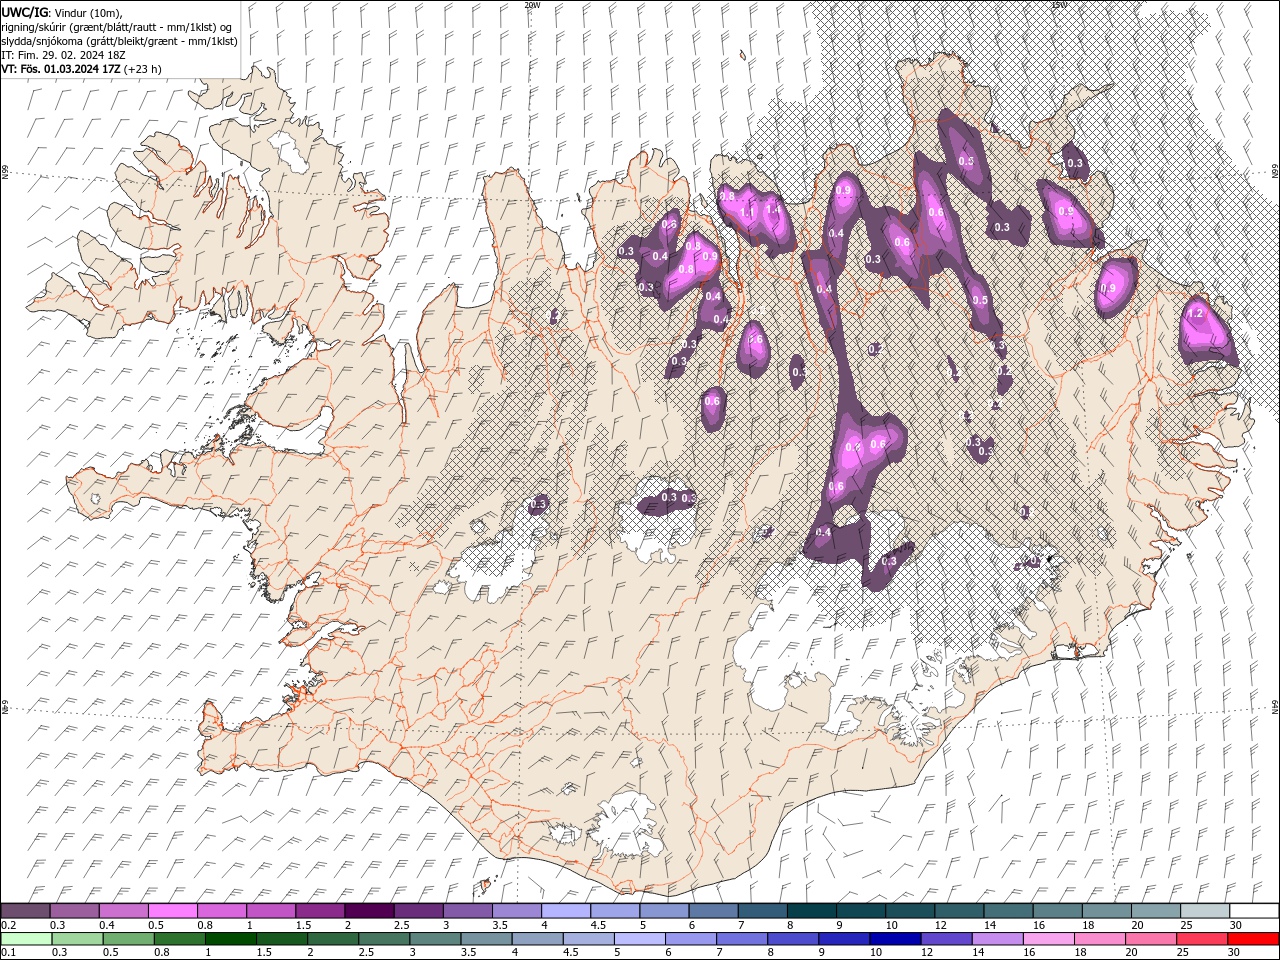Screen dimensions: 1280x960
Task: Click the 1.4 snowfall value in northern patch
Action: click(x=771, y=209)
